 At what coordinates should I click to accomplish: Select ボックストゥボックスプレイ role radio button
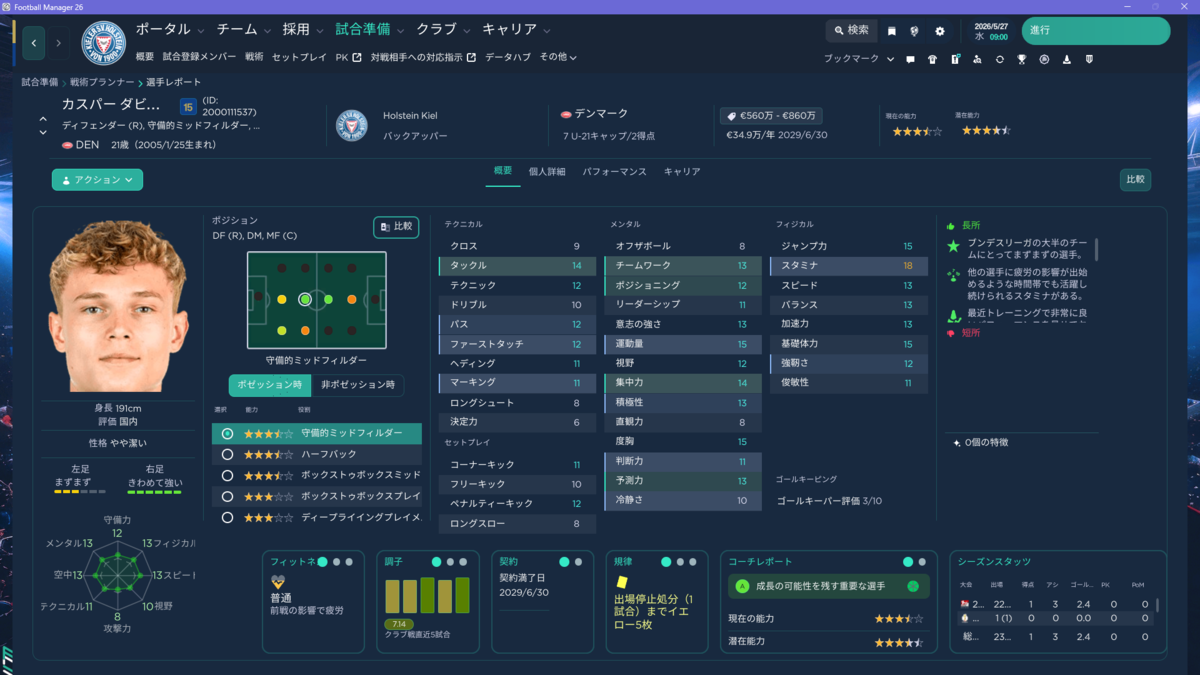tap(228, 496)
